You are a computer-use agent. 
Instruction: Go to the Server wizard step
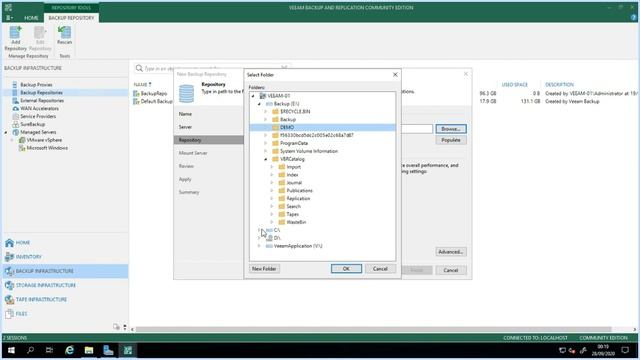click(x=185, y=127)
